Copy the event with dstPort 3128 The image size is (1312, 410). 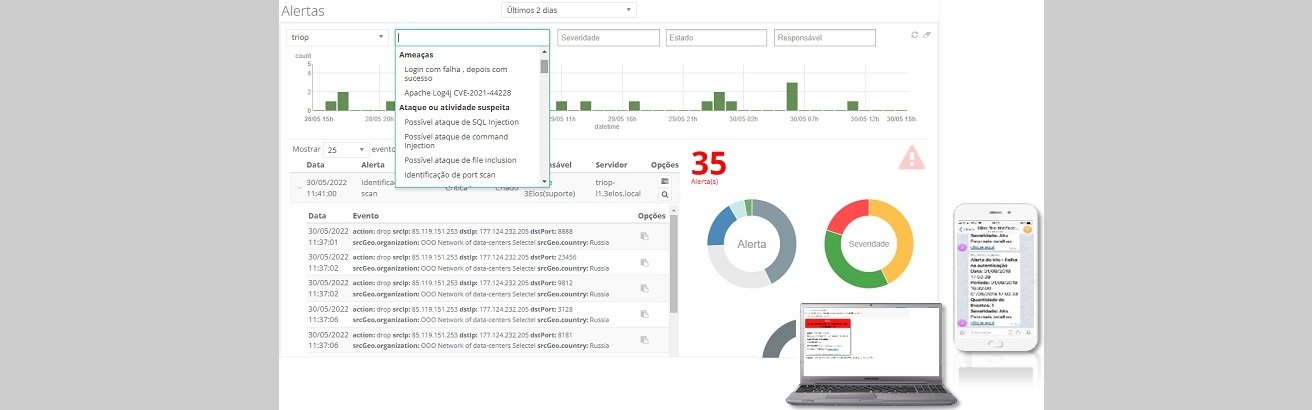pos(645,314)
